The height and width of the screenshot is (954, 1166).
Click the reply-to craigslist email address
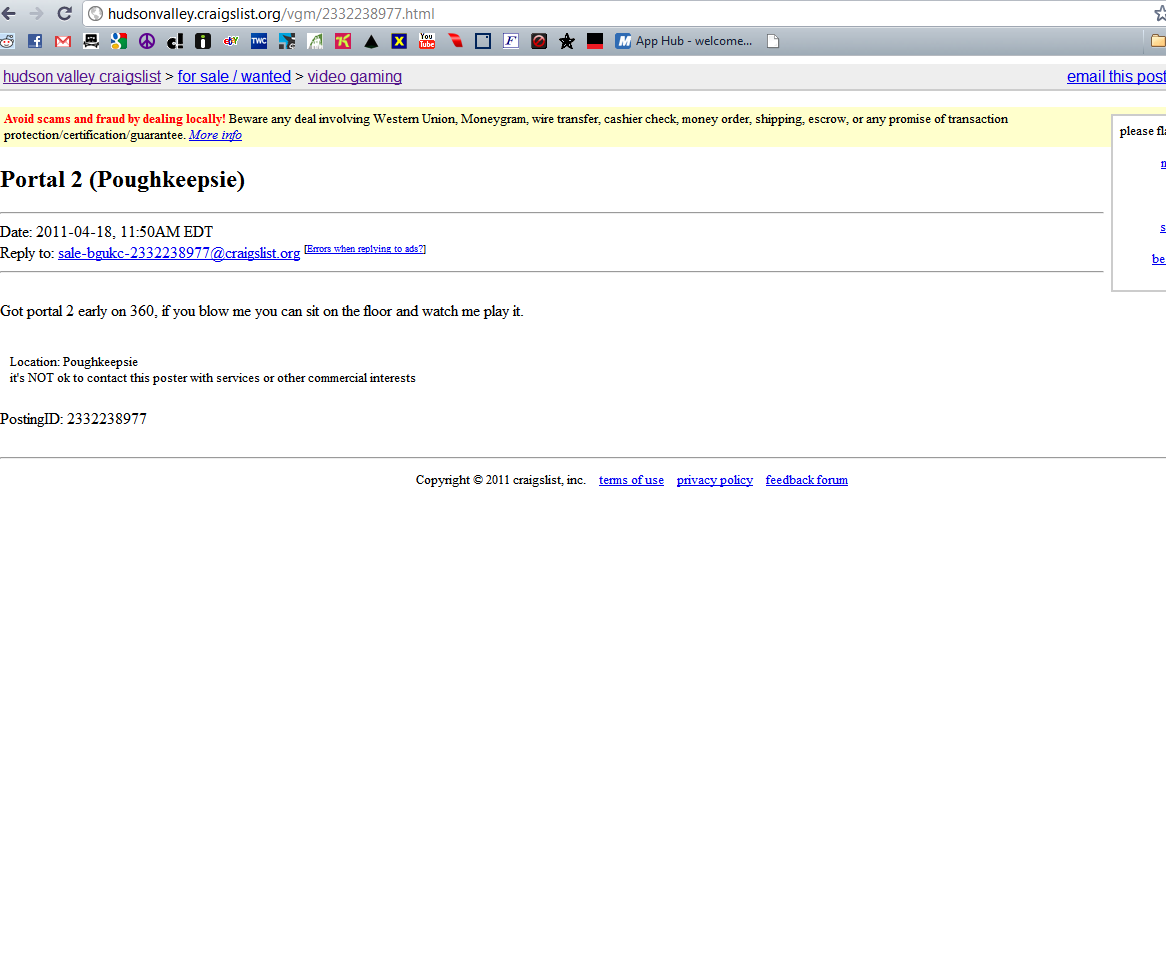coord(179,253)
